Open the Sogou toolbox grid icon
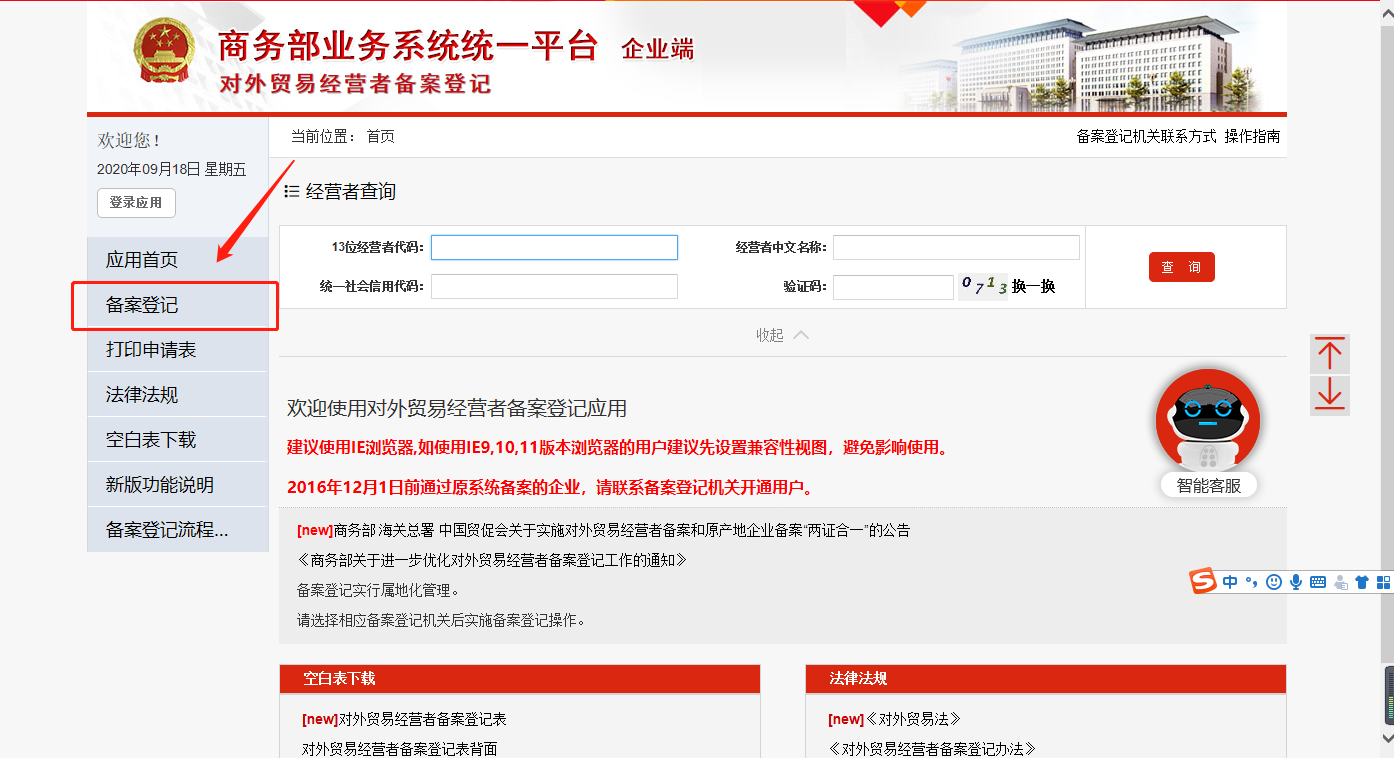Screen dimensions: 1394x758 pos(1386,581)
